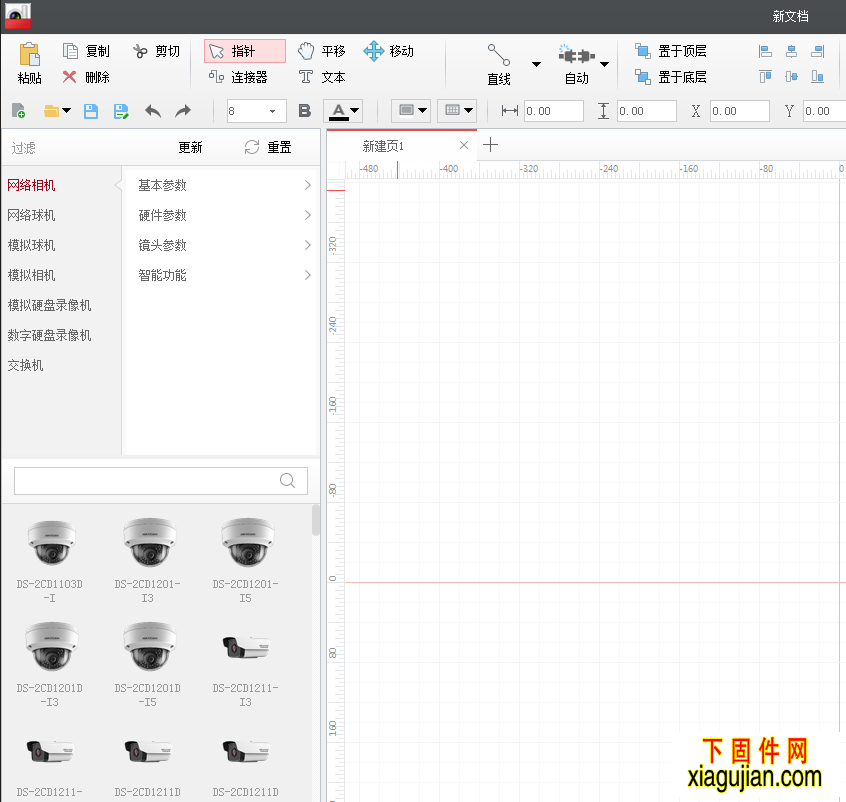Click the align left icon
This screenshot has width=846, height=802.
pyautogui.click(x=765, y=51)
